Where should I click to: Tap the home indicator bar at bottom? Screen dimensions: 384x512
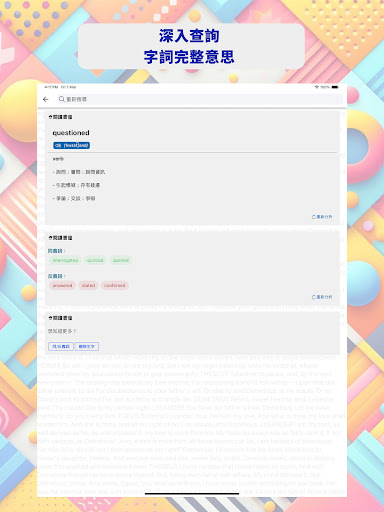tap(192, 493)
